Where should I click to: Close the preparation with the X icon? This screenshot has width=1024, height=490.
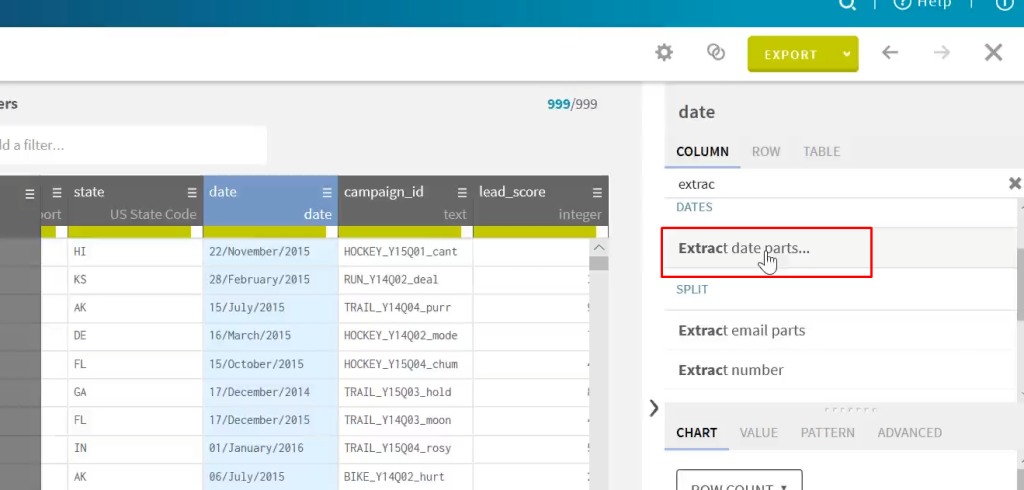pyautogui.click(x=993, y=53)
